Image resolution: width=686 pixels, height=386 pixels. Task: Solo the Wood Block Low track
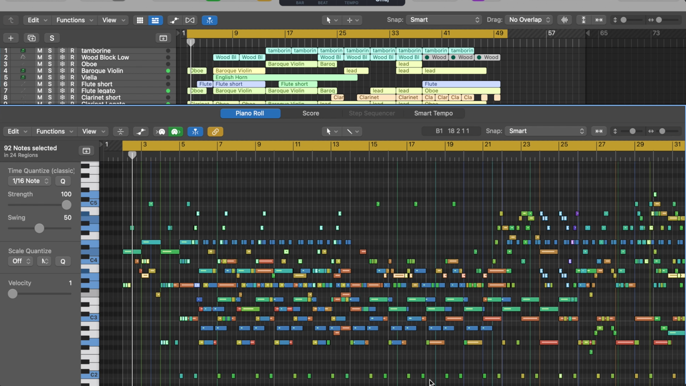point(49,57)
